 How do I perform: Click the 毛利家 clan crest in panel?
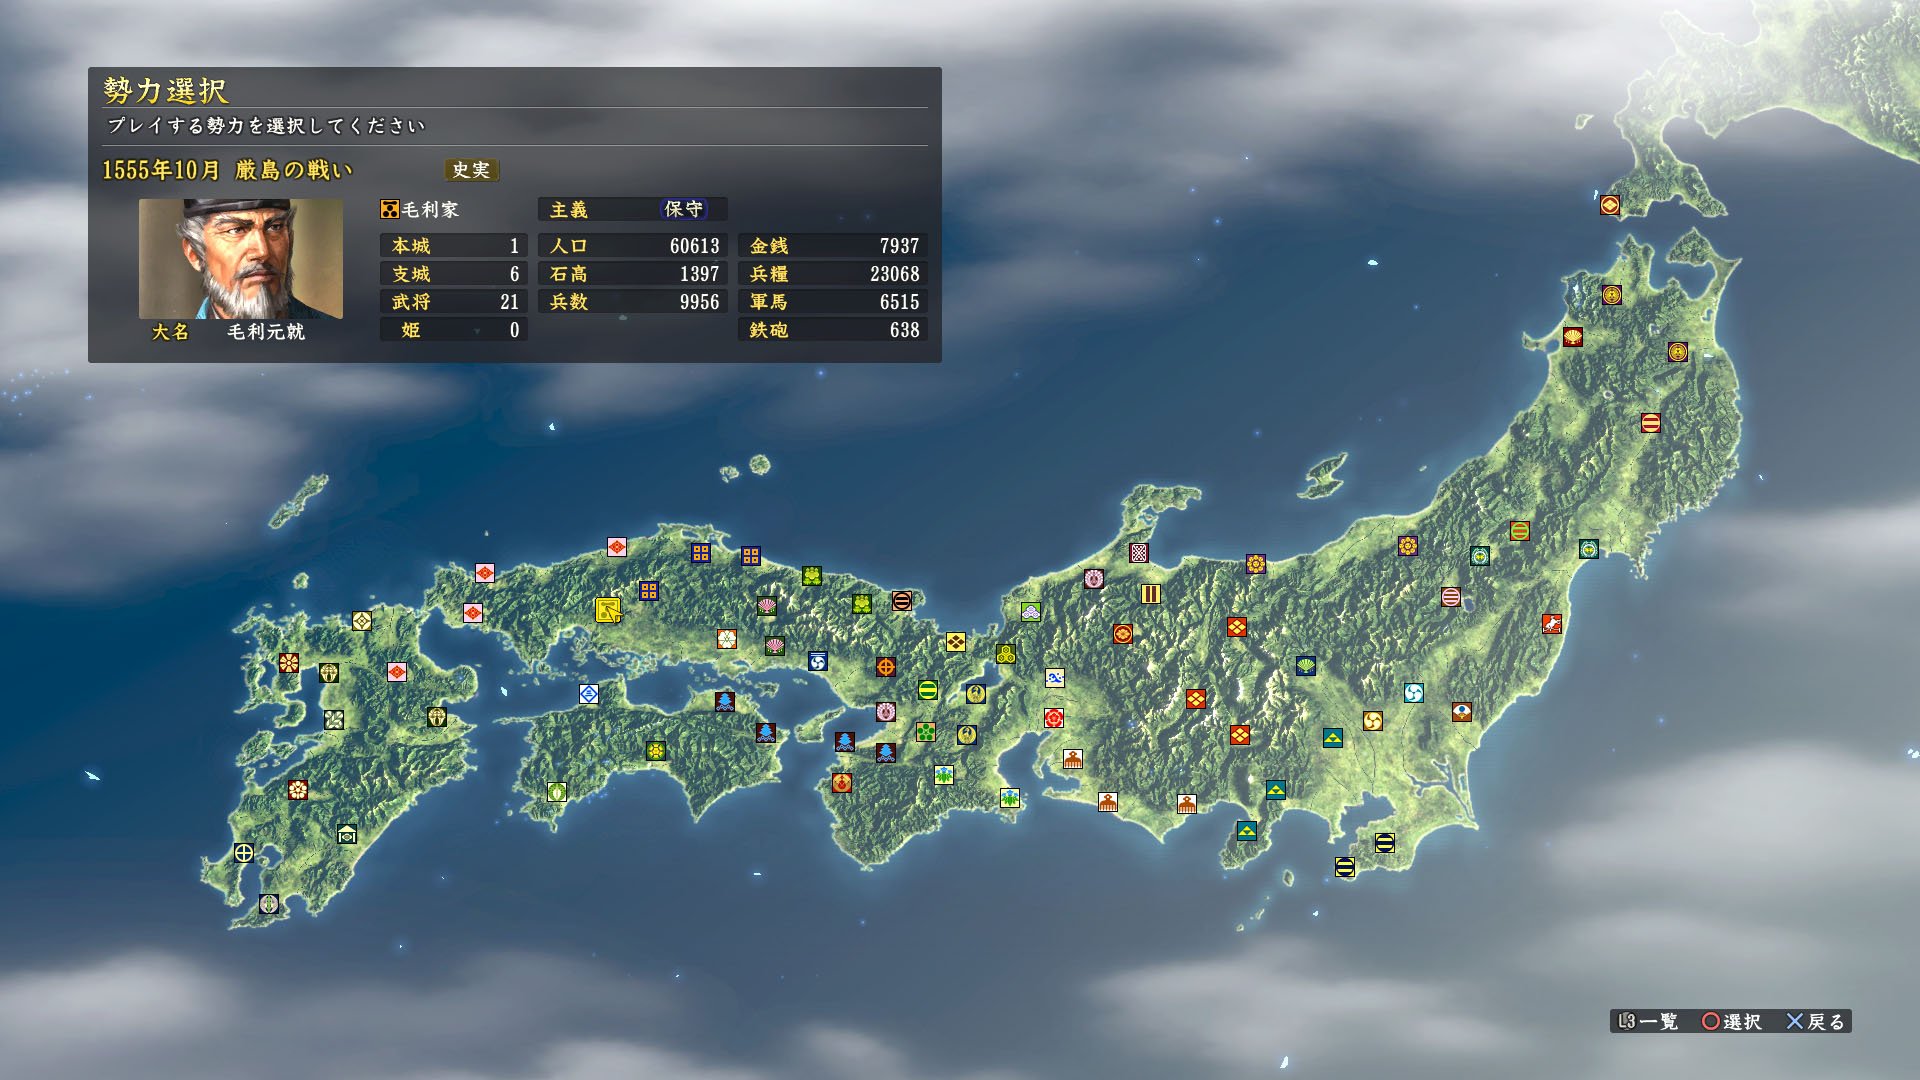[x=390, y=209]
